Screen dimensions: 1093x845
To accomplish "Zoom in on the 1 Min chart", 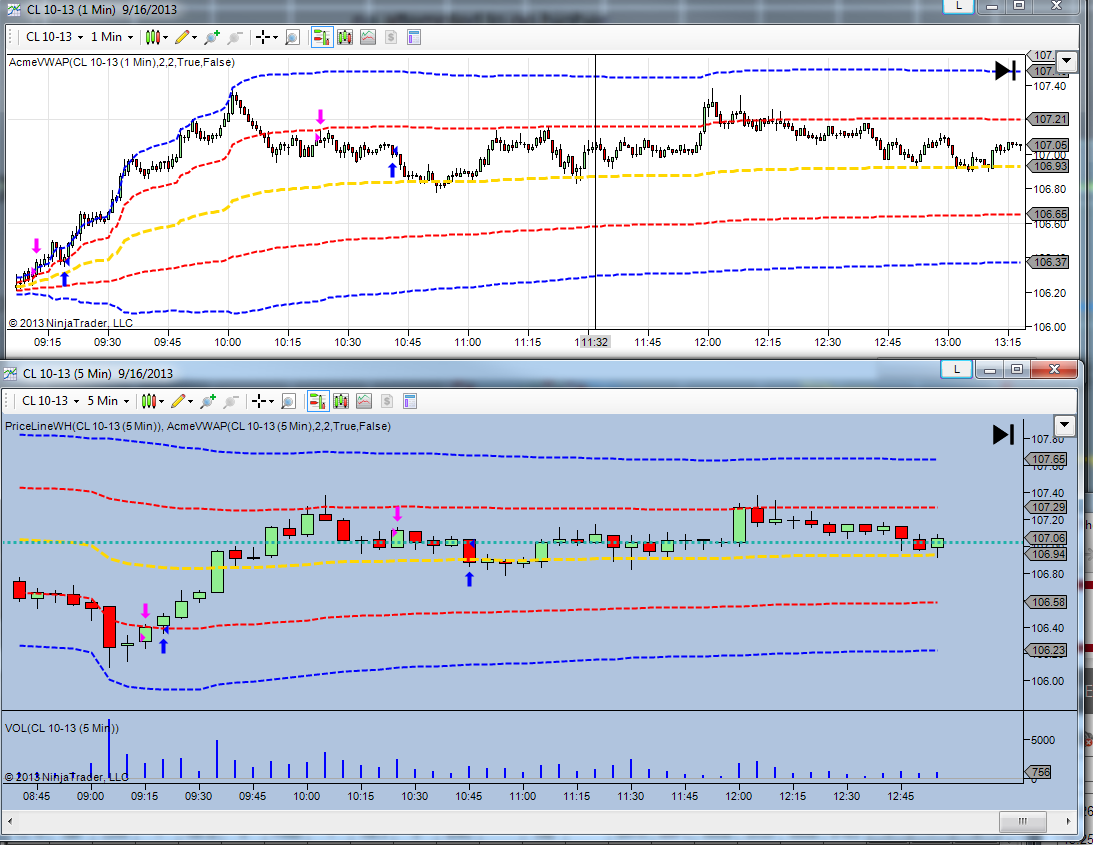I will coord(211,37).
